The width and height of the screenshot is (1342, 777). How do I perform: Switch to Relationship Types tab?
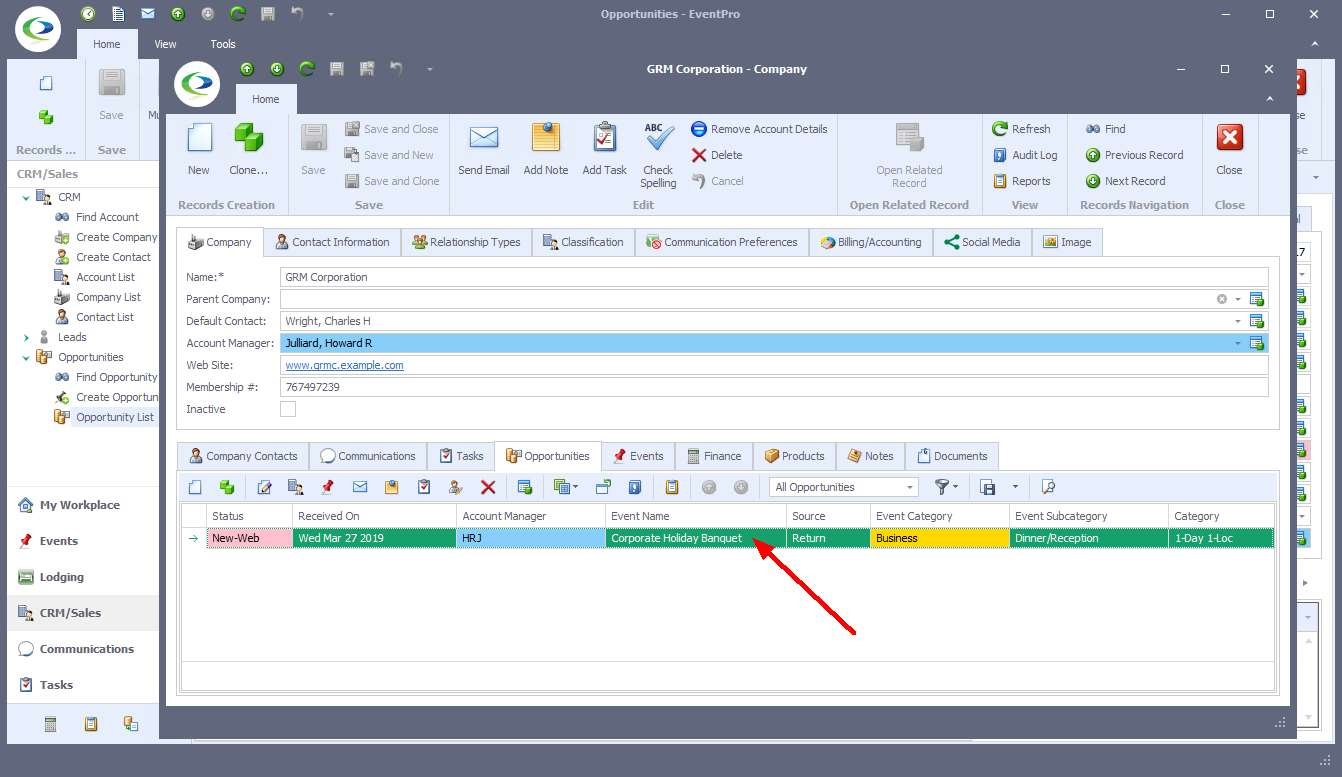tap(467, 242)
